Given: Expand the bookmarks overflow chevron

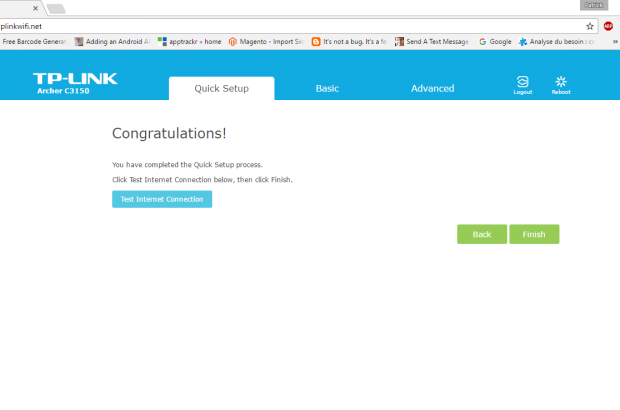Looking at the screenshot, I should click(613, 42).
